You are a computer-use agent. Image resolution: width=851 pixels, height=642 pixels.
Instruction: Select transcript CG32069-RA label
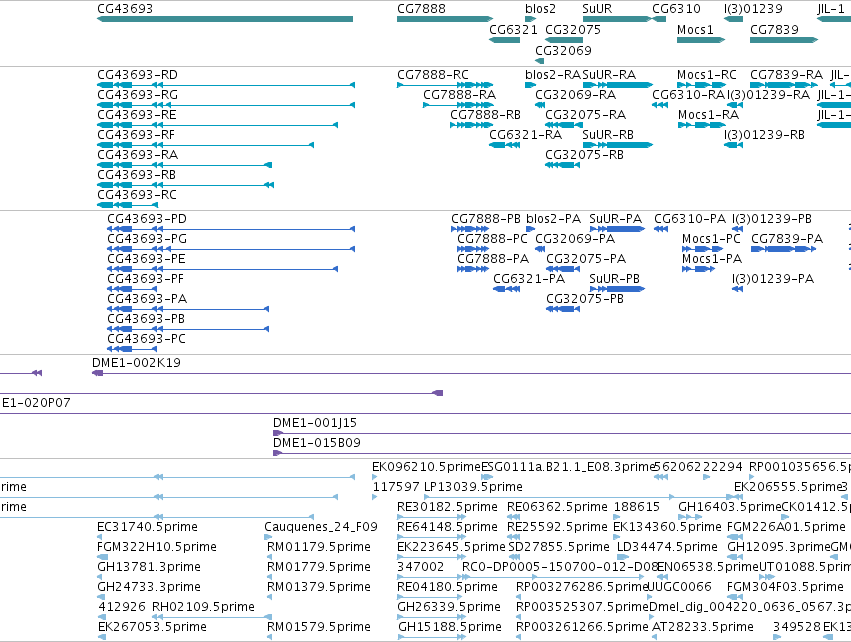coord(576,94)
